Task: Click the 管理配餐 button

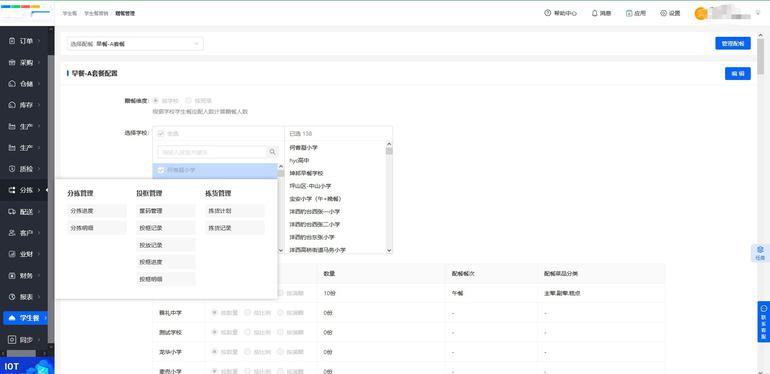Action: coord(733,43)
